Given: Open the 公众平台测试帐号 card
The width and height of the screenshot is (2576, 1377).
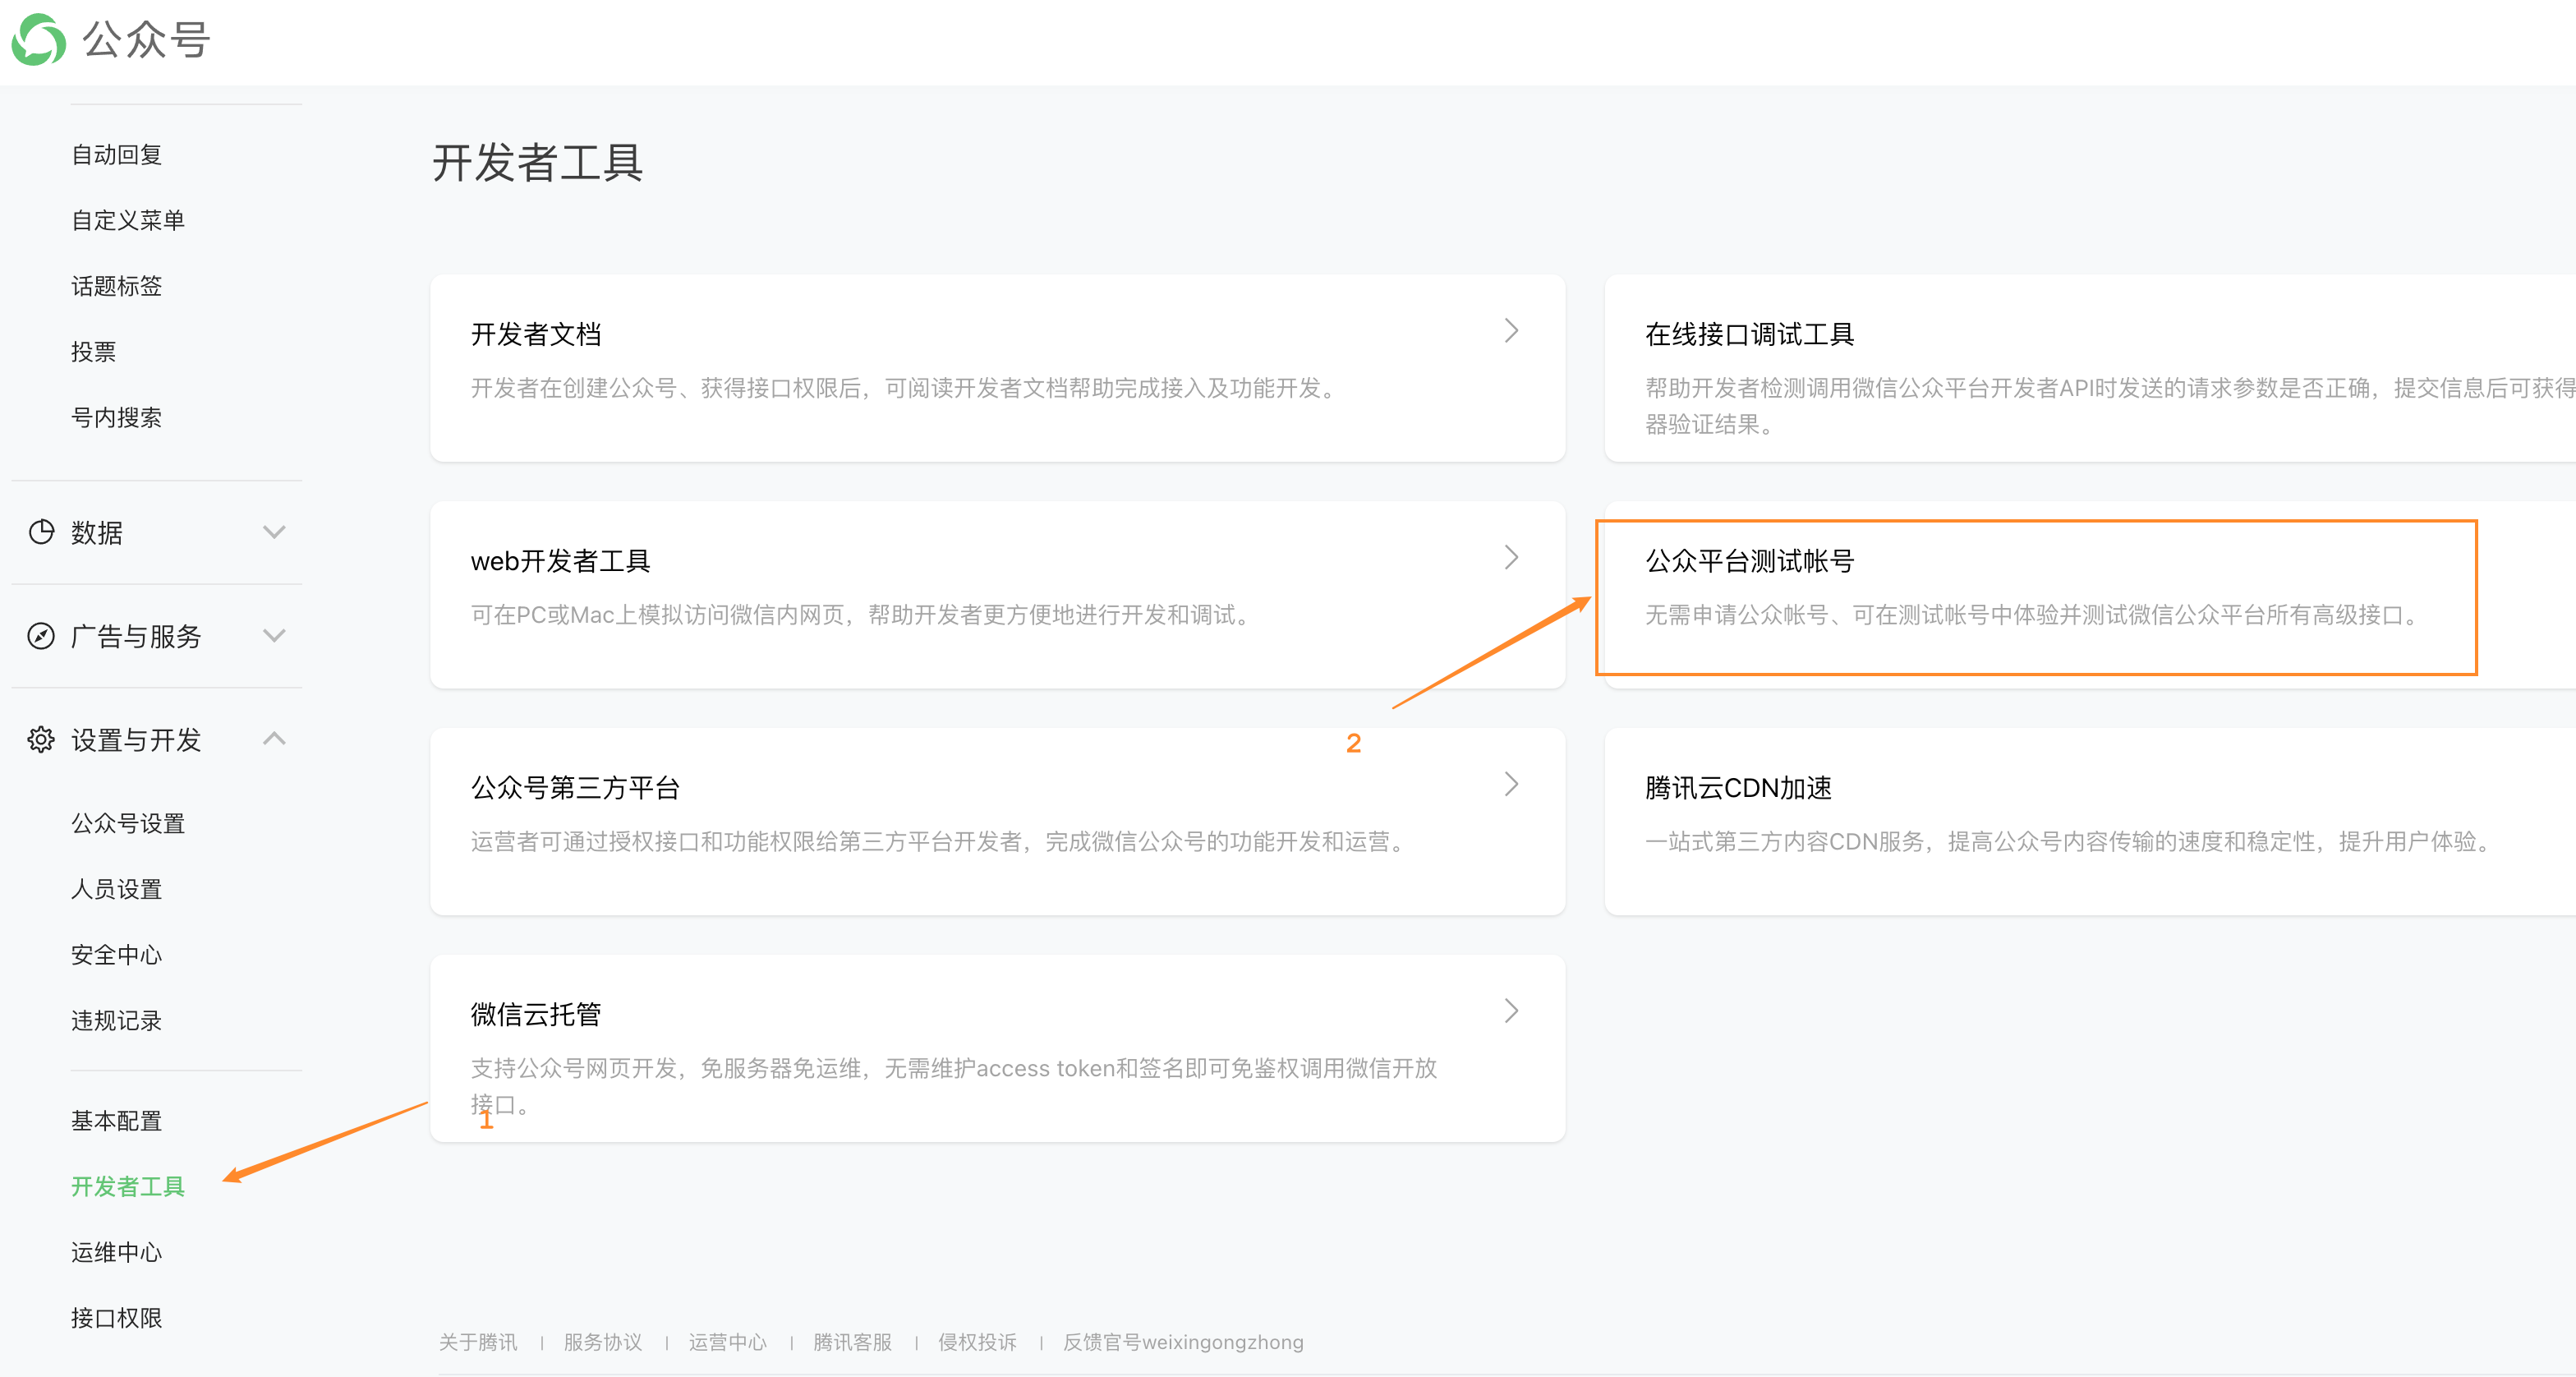Looking at the screenshot, I should (x=2035, y=597).
